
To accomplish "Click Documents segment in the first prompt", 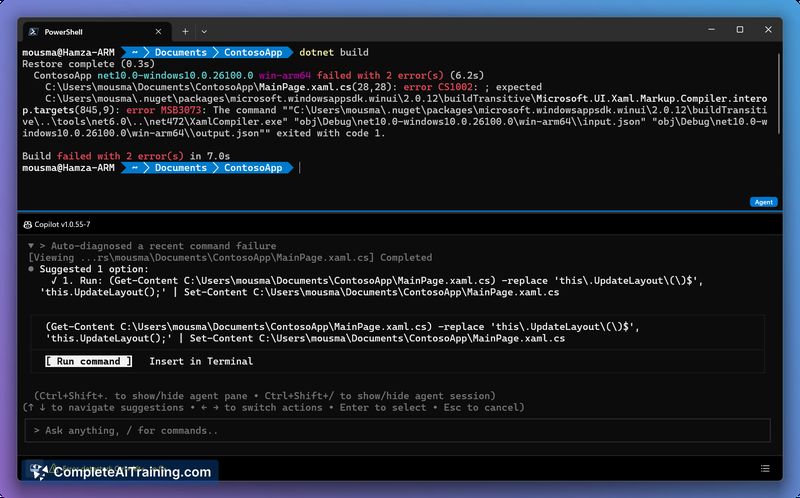I will click(181, 52).
